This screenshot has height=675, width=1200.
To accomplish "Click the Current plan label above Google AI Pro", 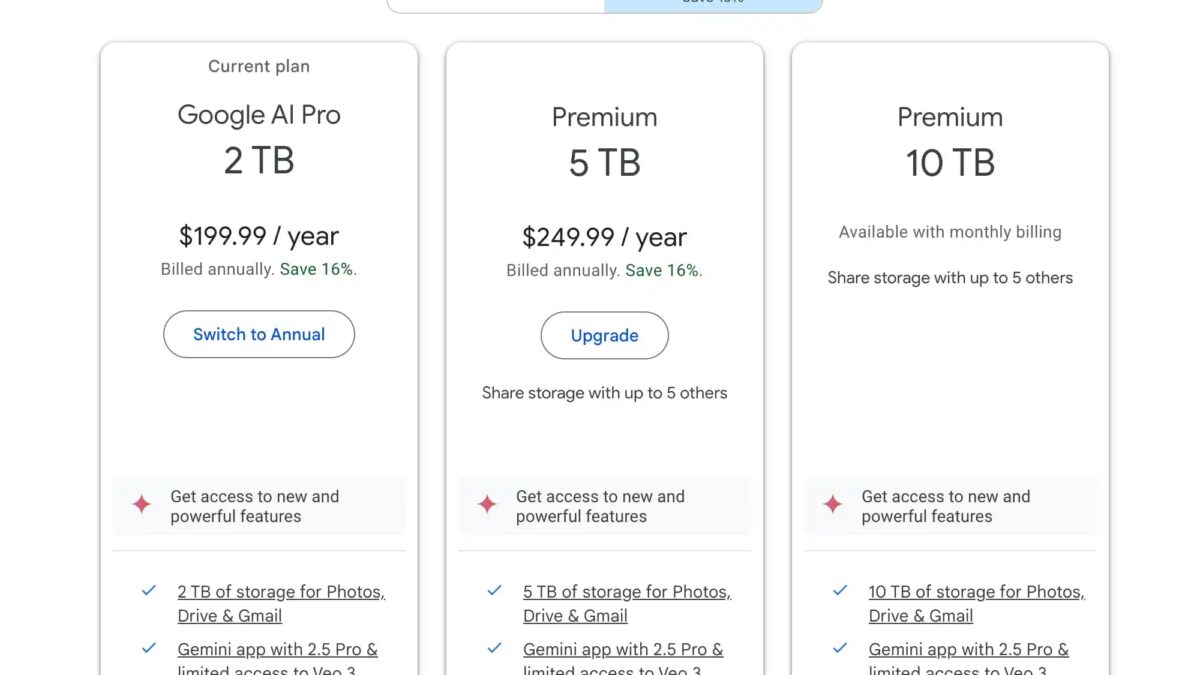I will pyautogui.click(x=259, y=66).
